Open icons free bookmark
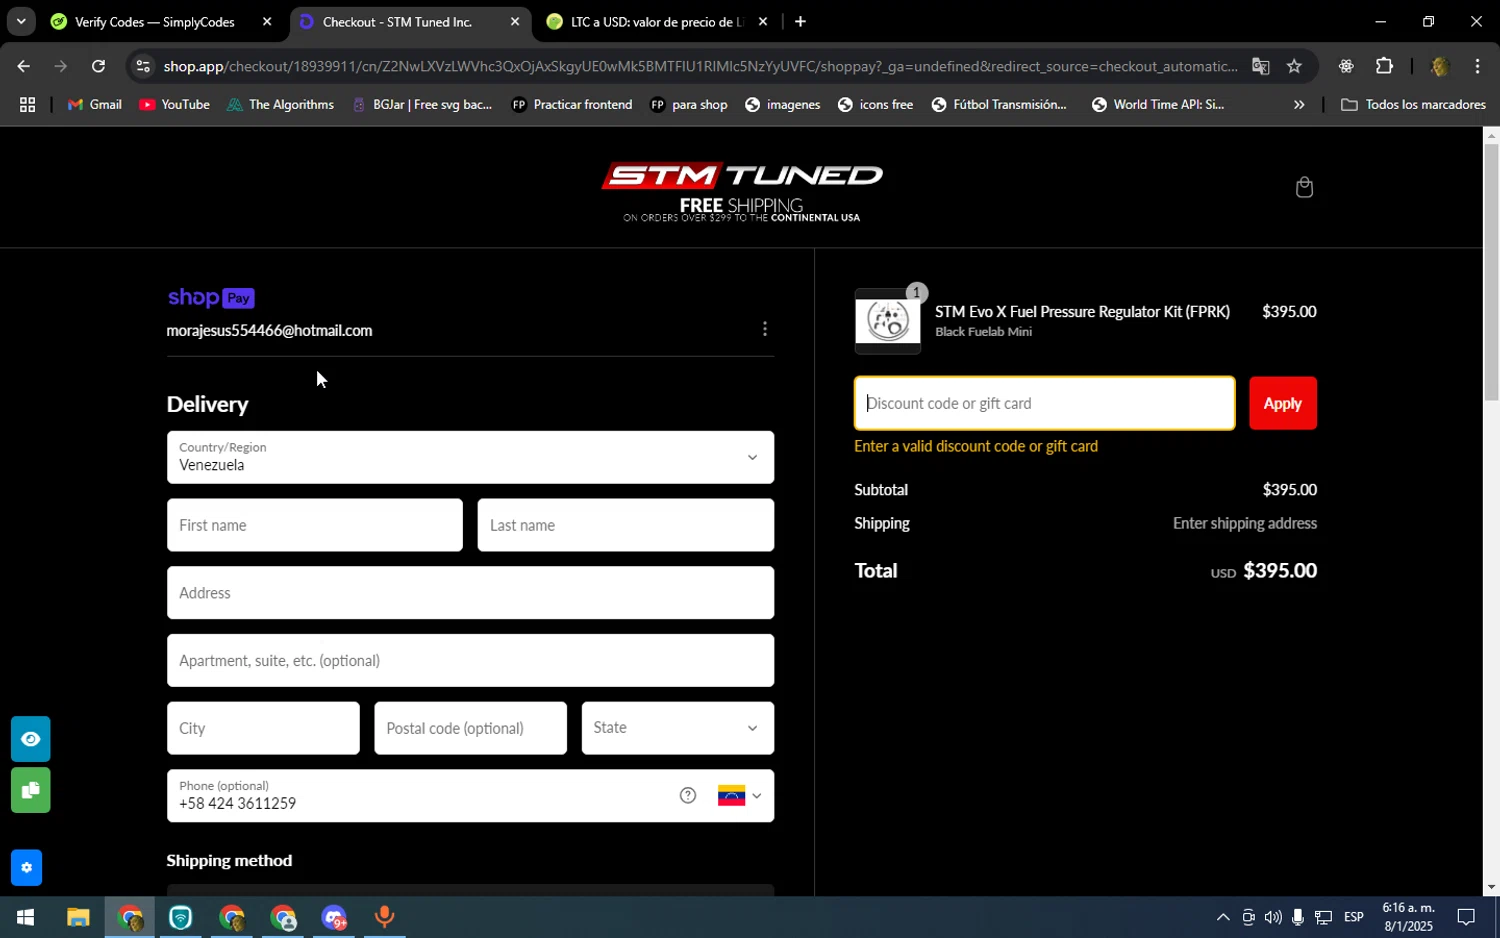The height and width of the screenshot is (938, 1500). coord(875,104)
